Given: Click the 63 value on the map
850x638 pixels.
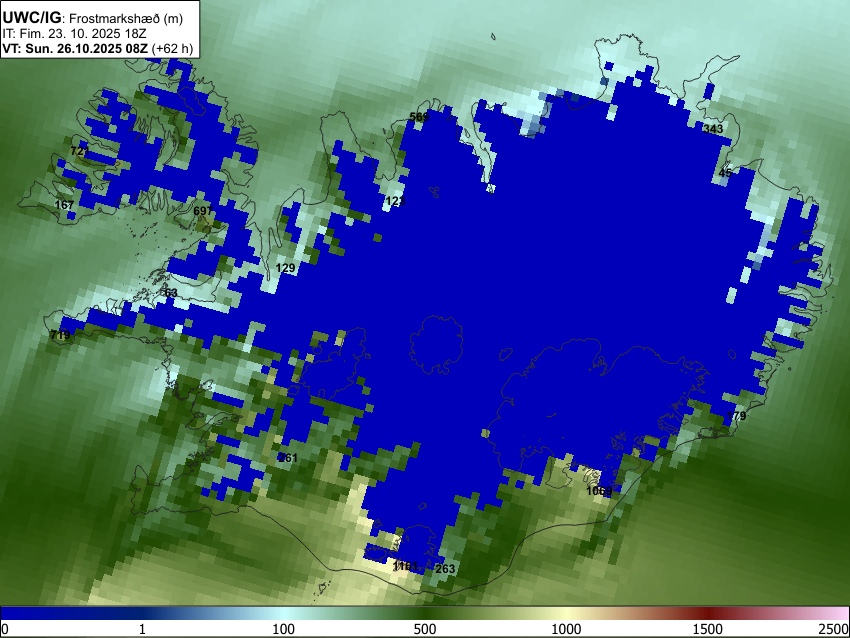Looking at the screenshot, I should (x=171, y=293).
